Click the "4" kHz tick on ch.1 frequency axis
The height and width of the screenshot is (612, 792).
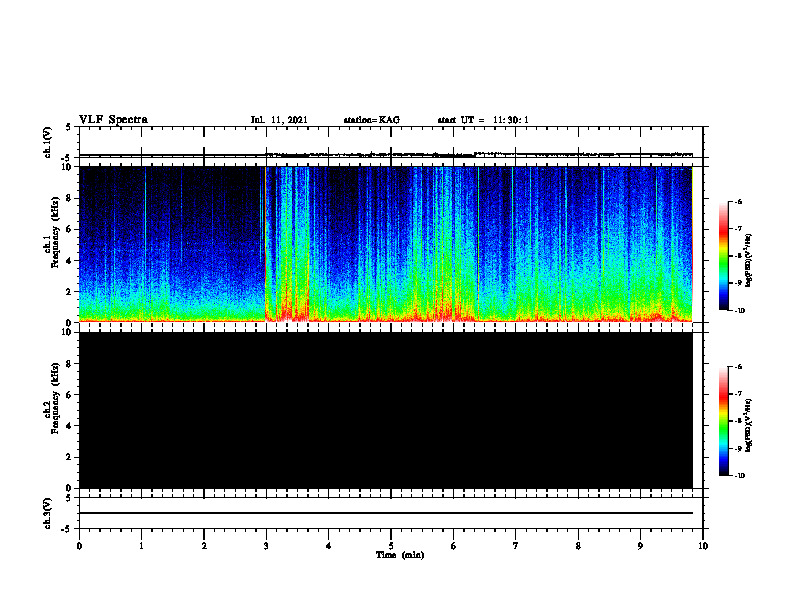[x=70, y=261]
